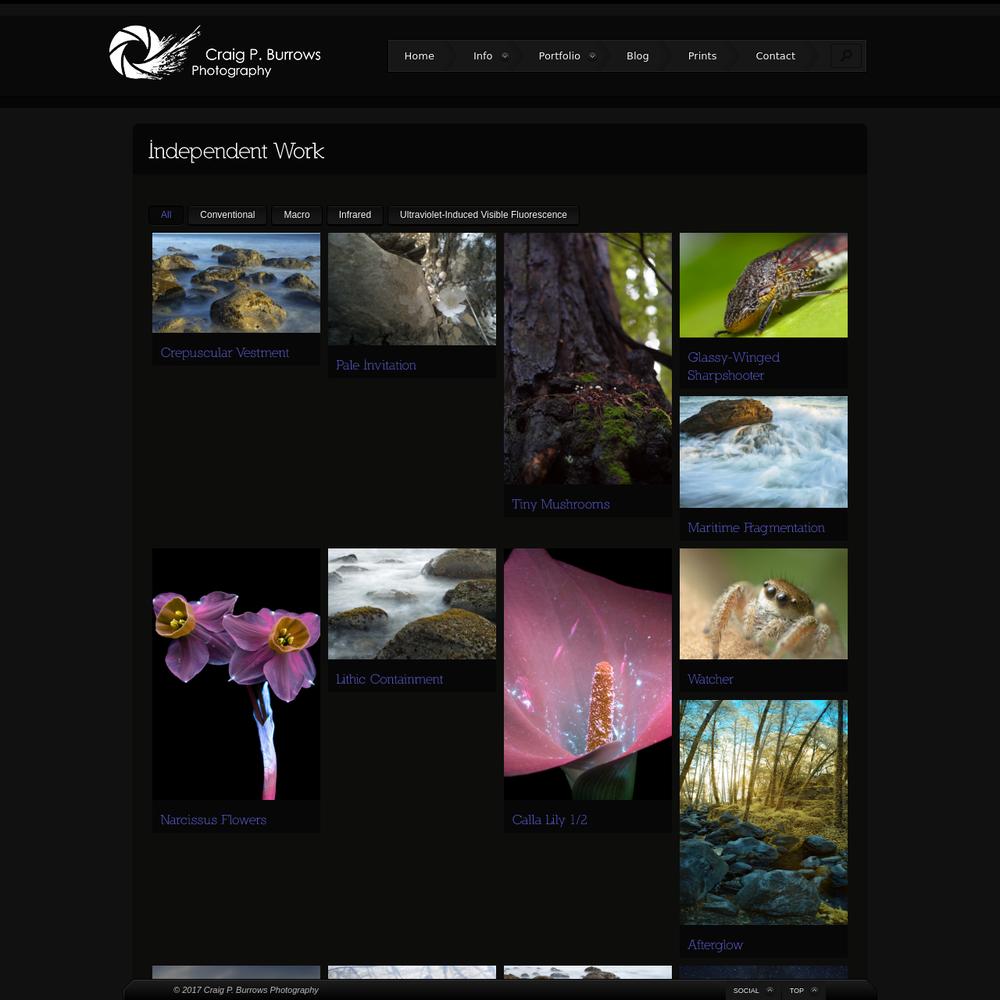Viewport: 1000px width, 1000px height.
Task: Click the Afterglow title link
Action: click(x=715, y=945)
